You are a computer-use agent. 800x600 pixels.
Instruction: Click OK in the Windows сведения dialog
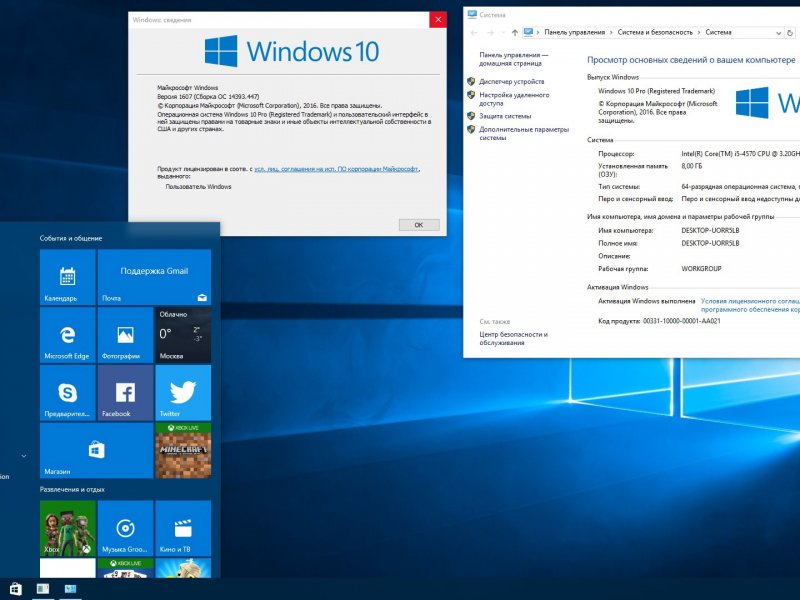tap(419, 224)
